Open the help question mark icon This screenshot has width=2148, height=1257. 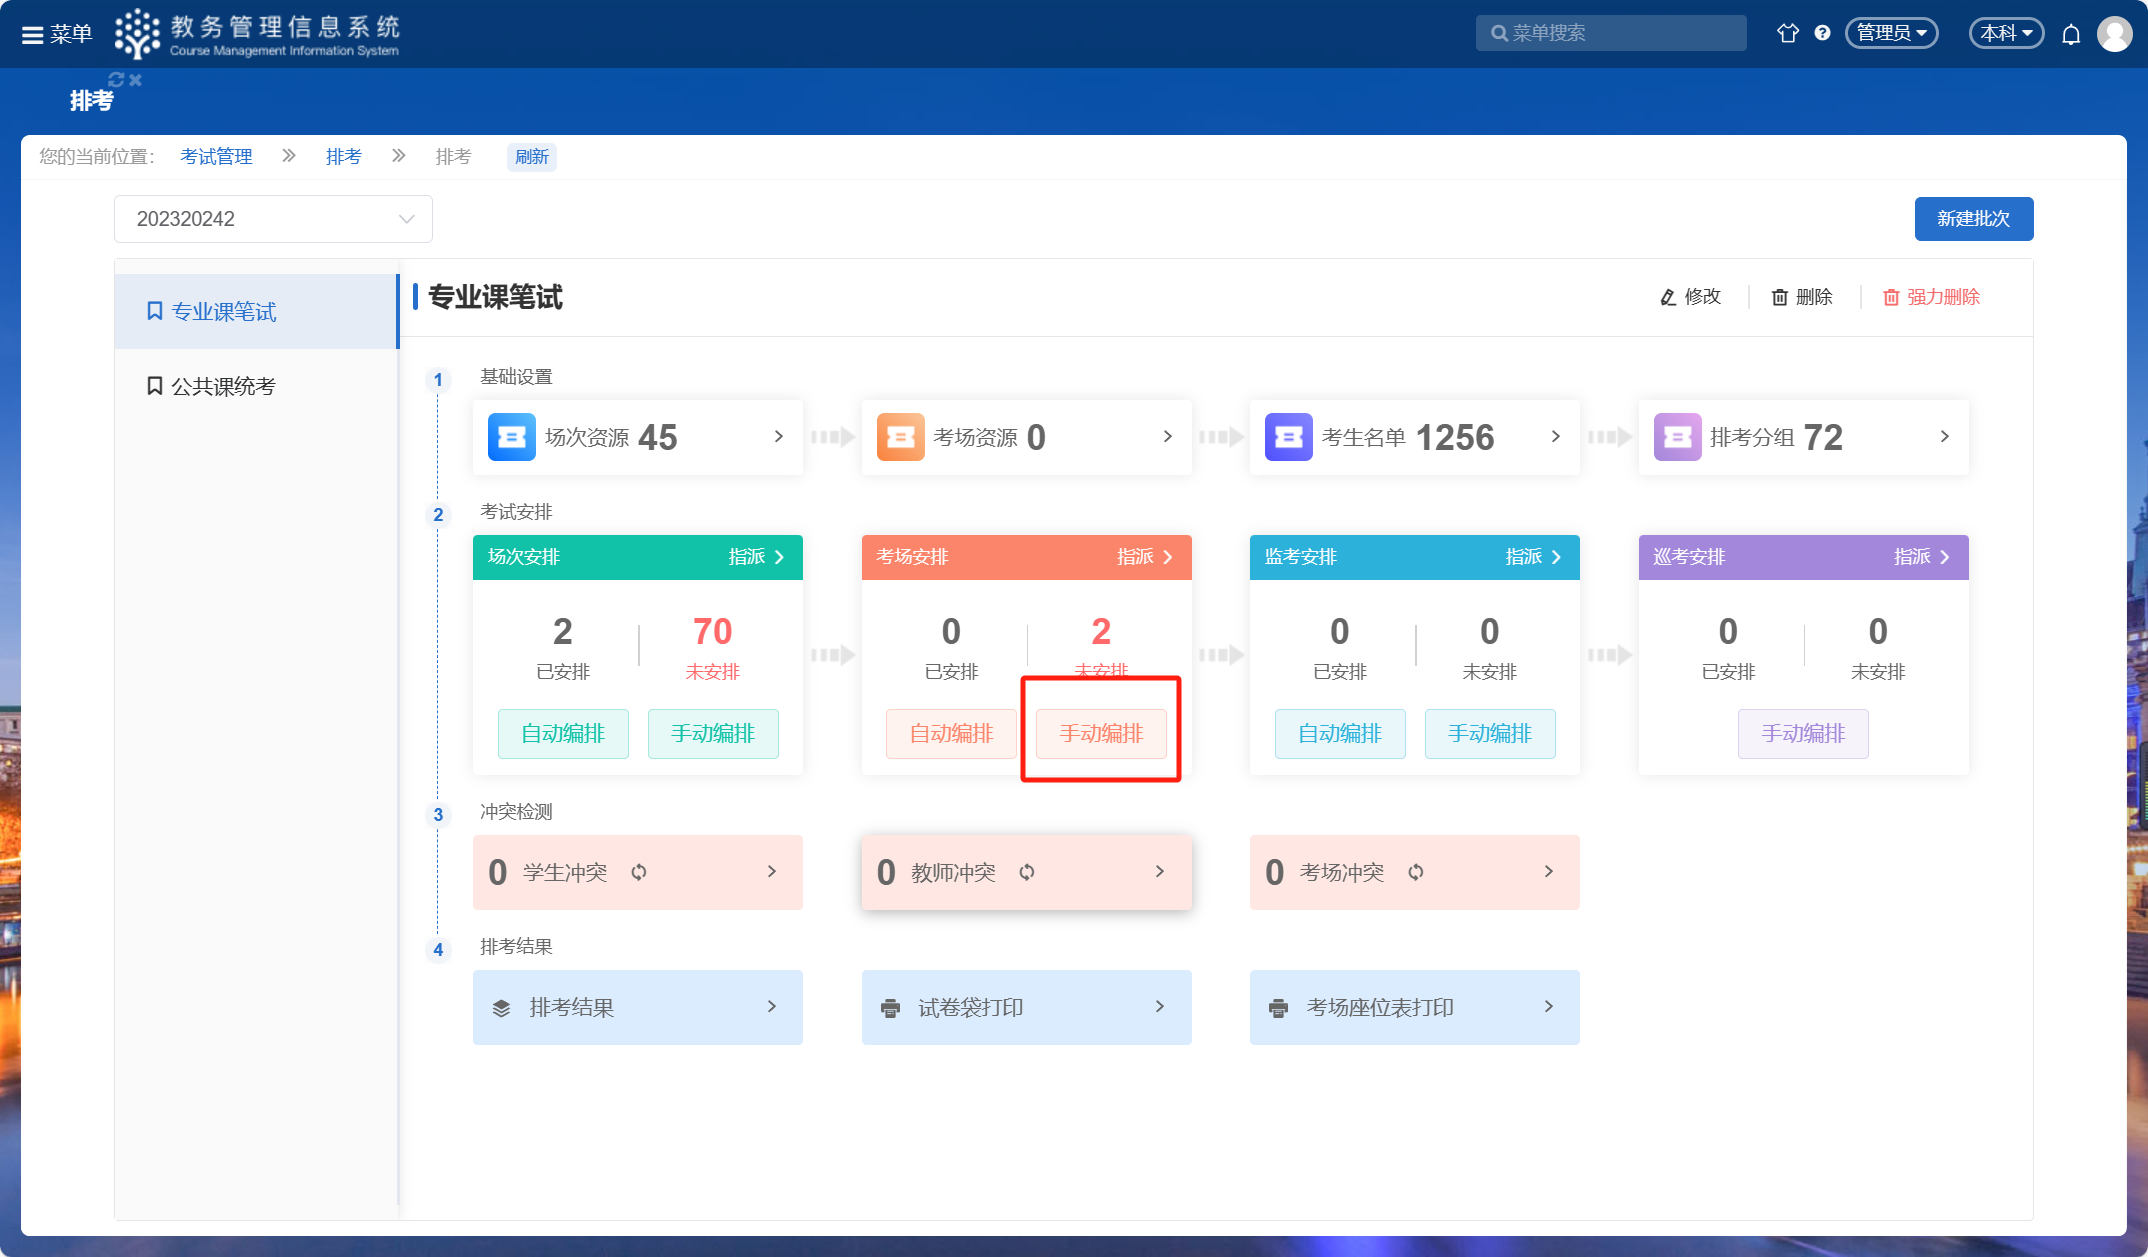point(1822,33)
